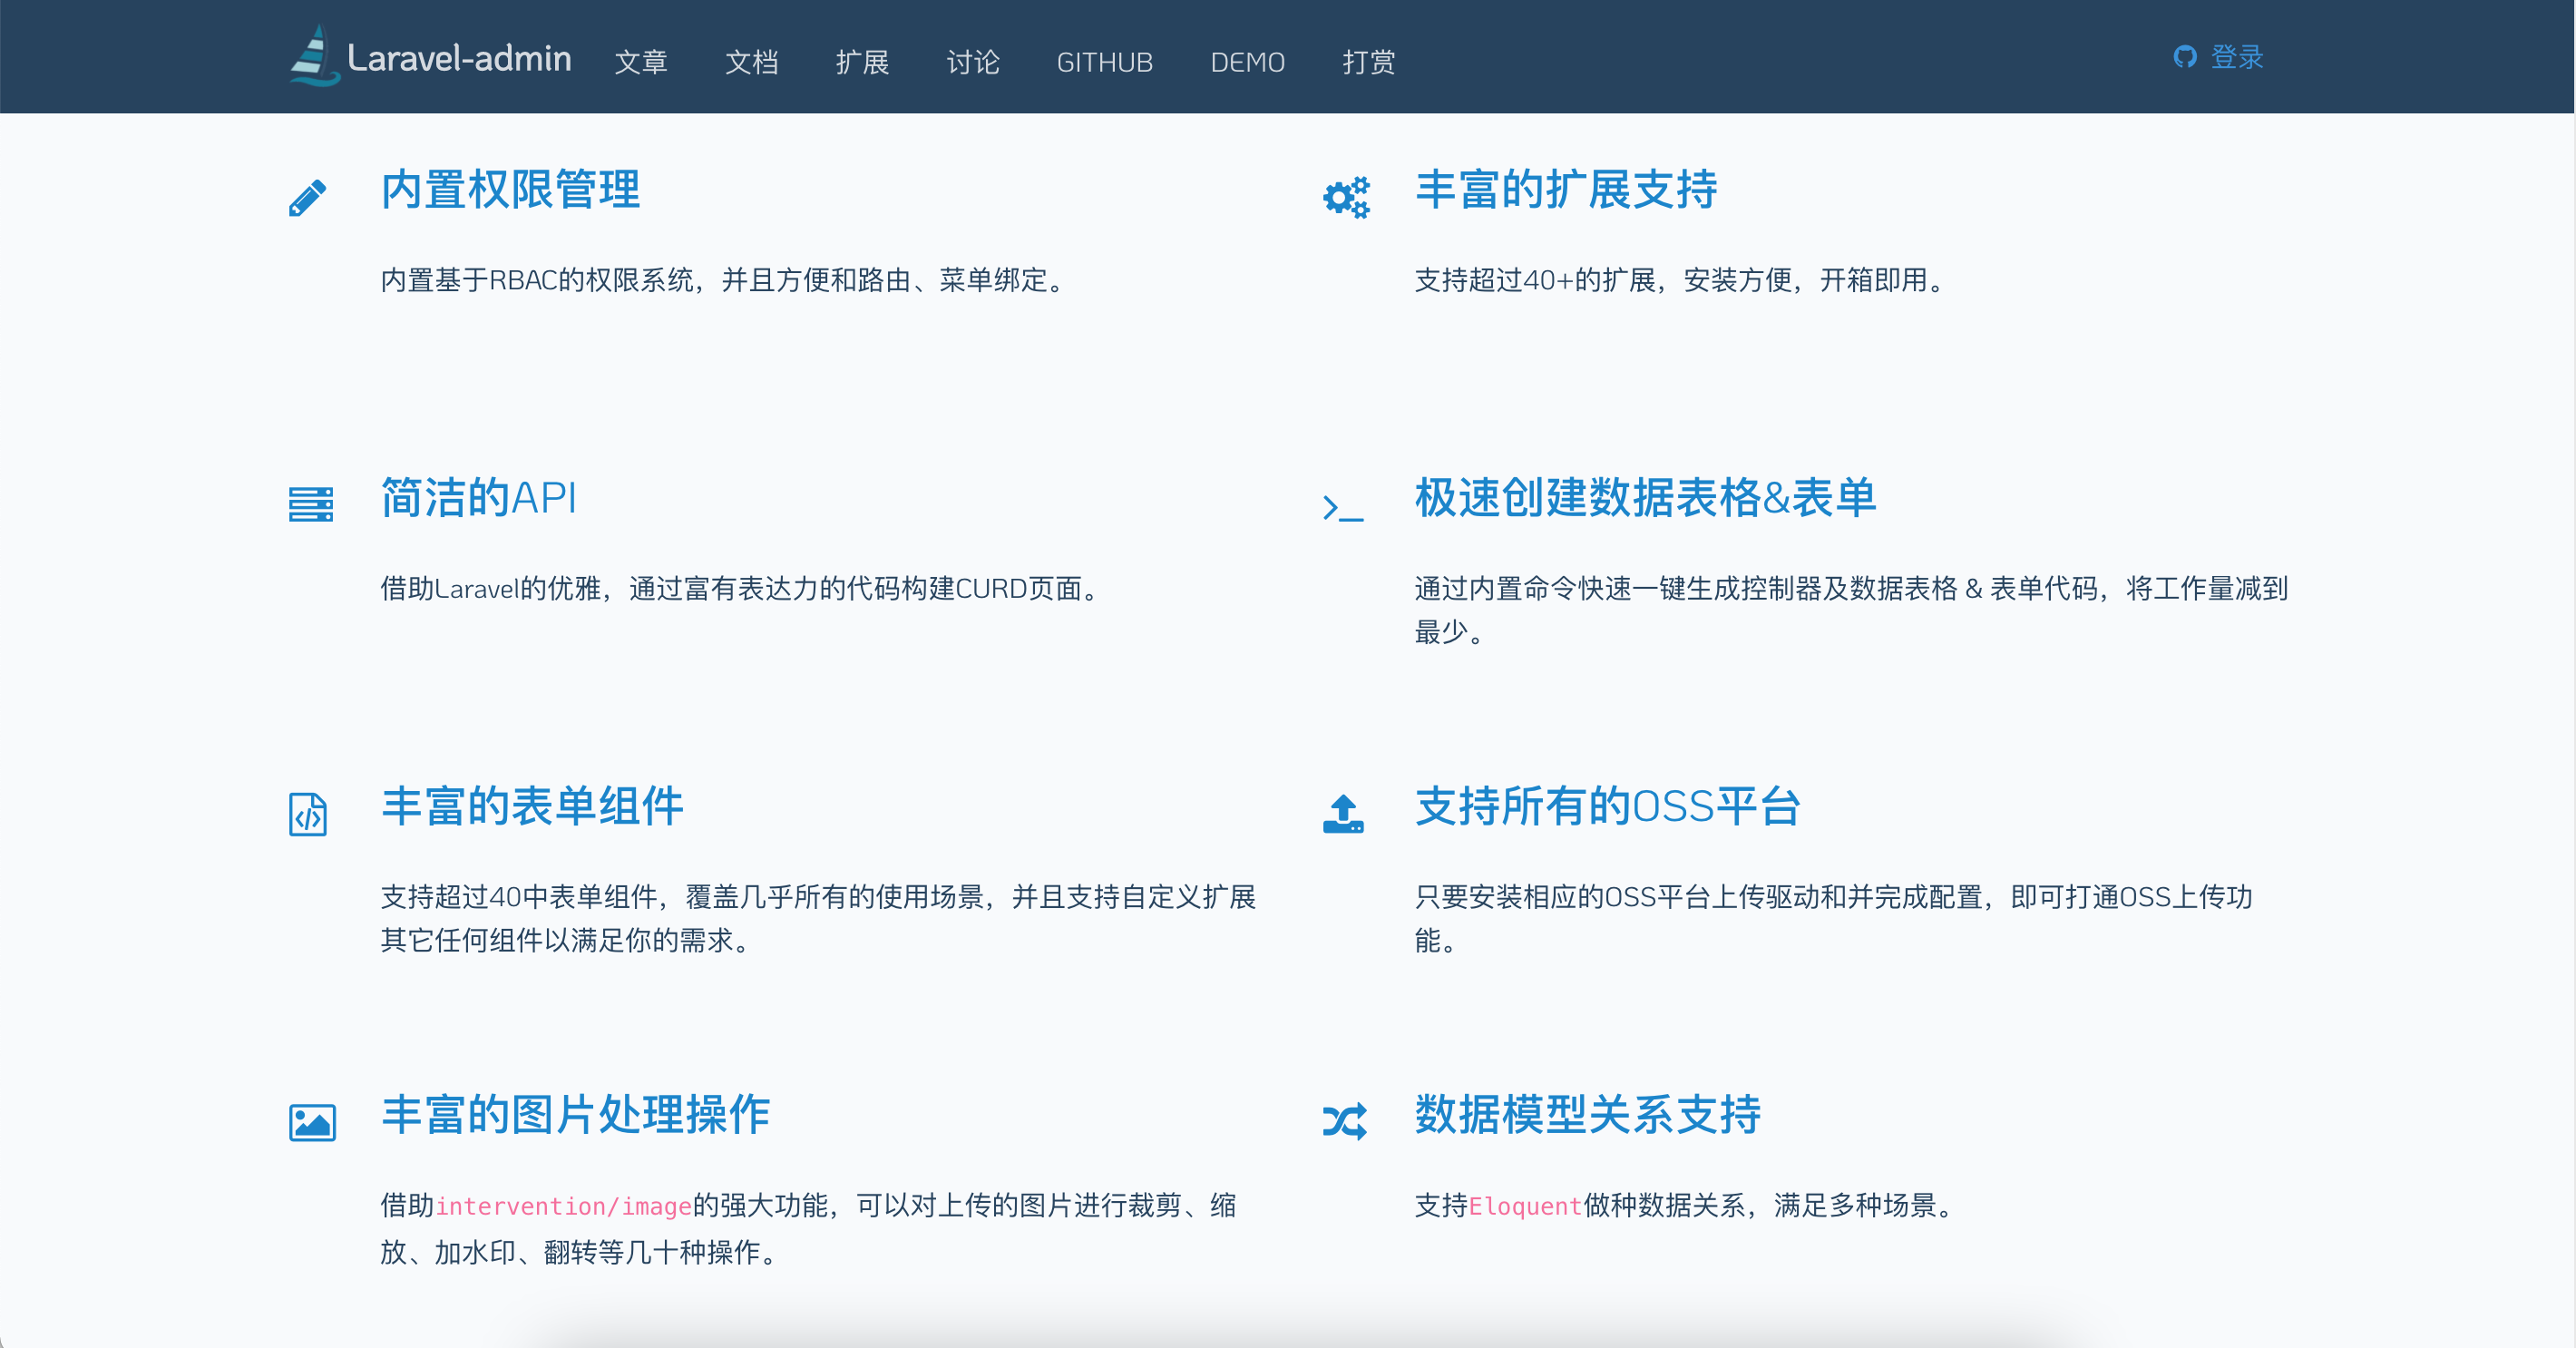This screenshot has width=2576, height=1348.
Task: Click the pencil icon beside 内置权限管理
Action: pos(307,198)
